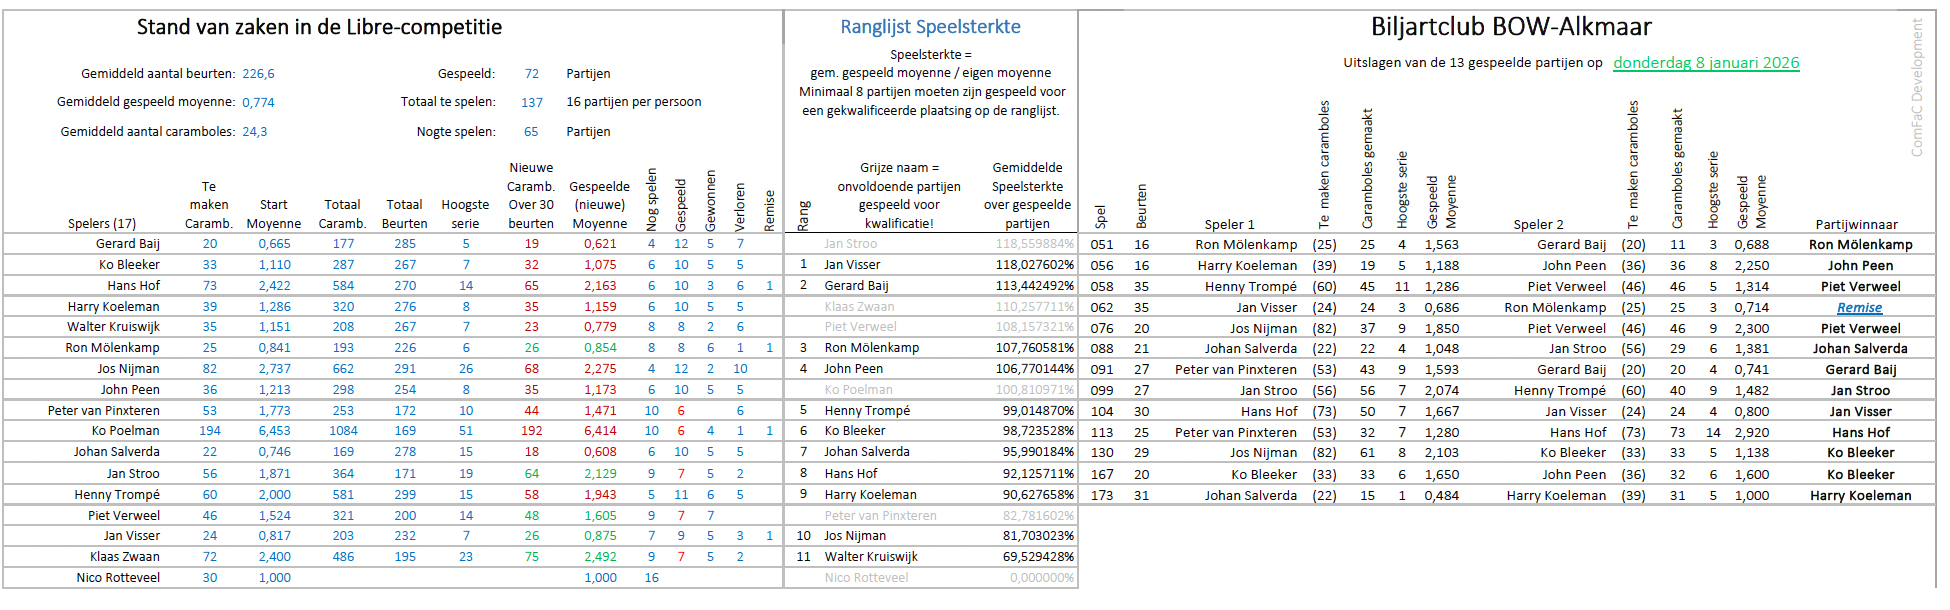Viewport: 1950px width, 610px height.
Task: Select the game number 051 cell
Action: click(1101, 245)
